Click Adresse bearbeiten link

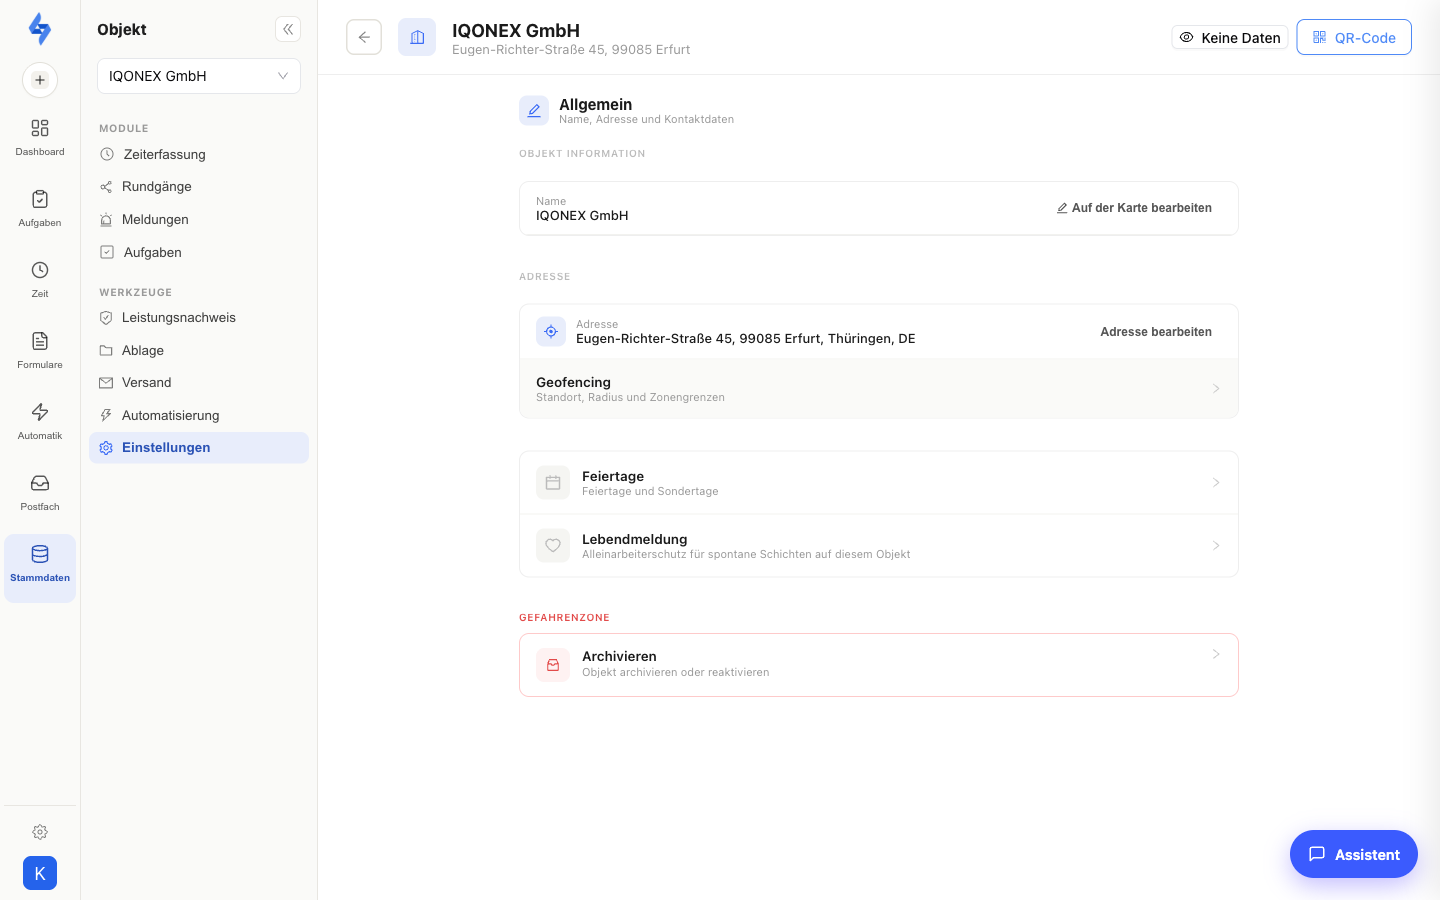[x=1156, y=332]
